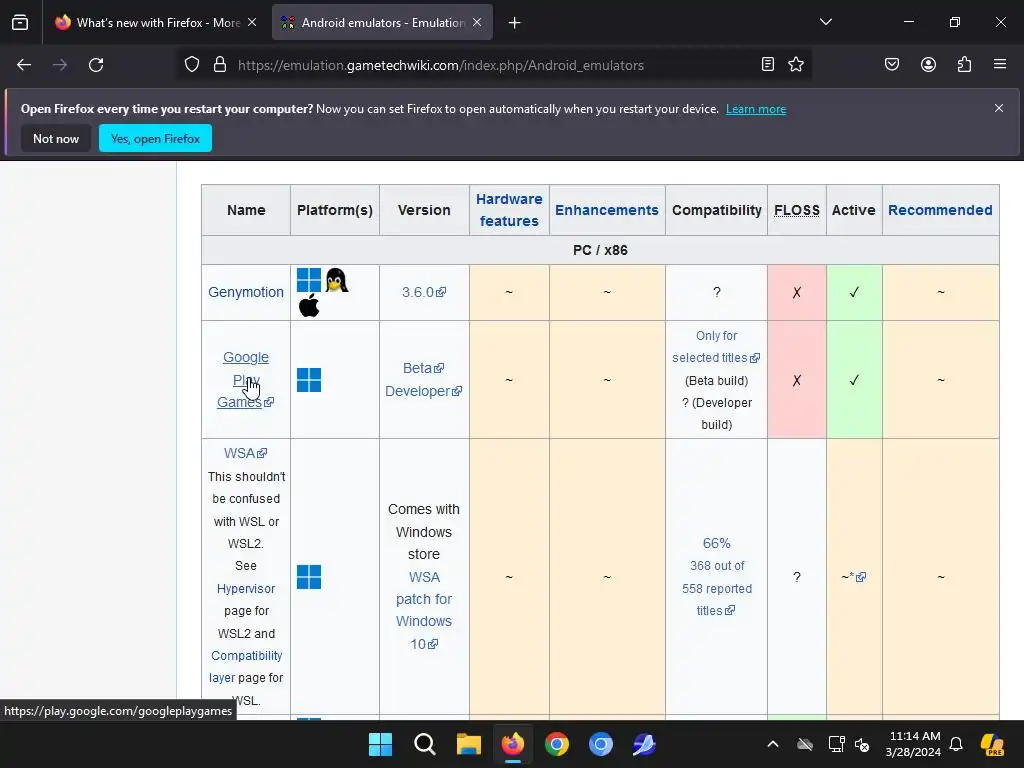Image resolution: width=1024 pixels, height=768 pixels.
Task: Open Google Play Games link
Action: point(246,379)
